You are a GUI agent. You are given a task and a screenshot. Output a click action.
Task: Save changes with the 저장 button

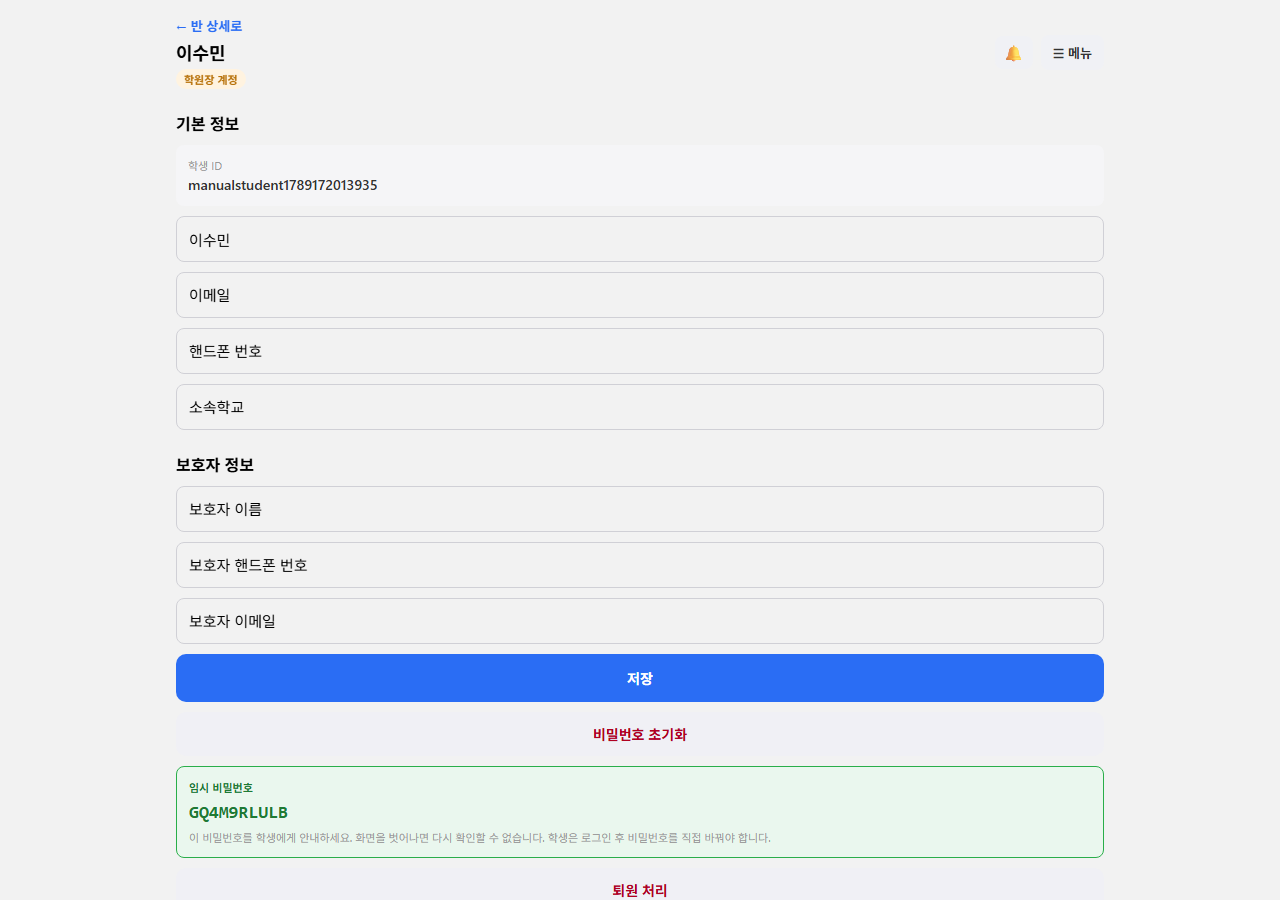(640, 678)
